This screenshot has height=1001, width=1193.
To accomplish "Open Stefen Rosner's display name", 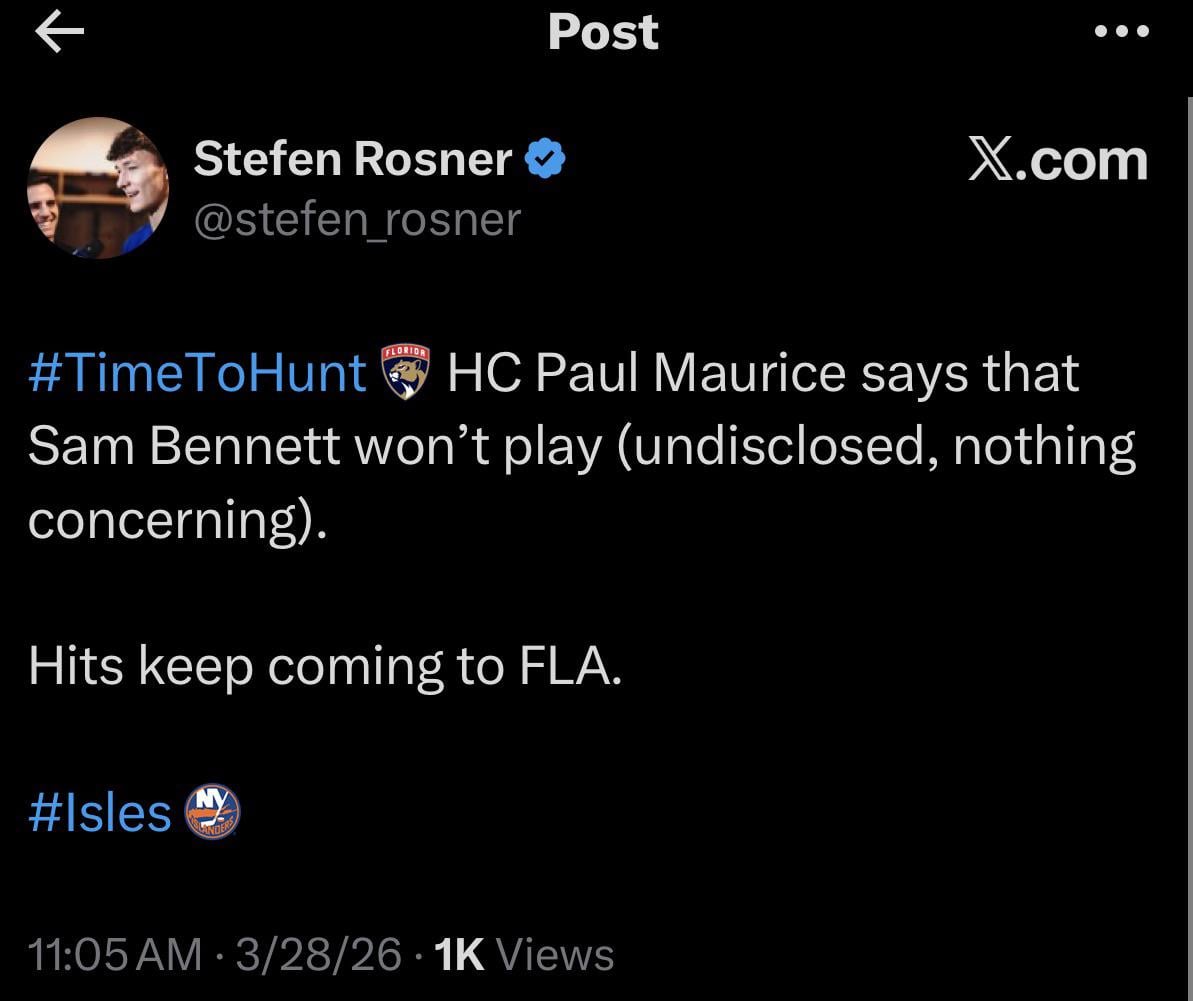I will (354, 157).
